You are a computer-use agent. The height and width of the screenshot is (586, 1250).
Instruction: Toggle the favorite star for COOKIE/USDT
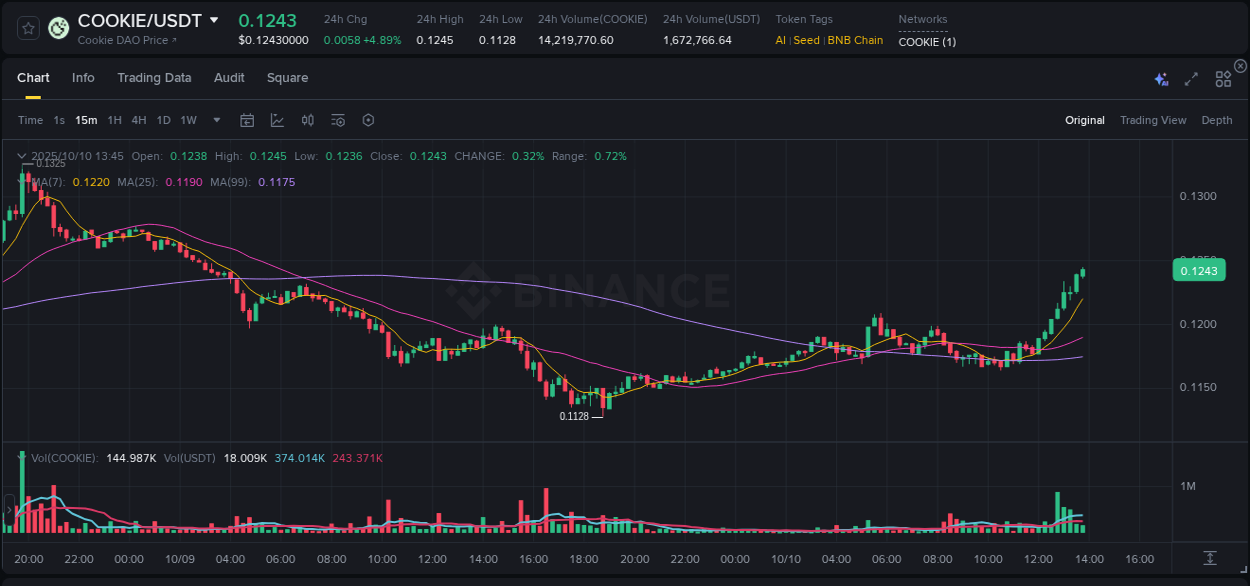(x=27, y=28)
